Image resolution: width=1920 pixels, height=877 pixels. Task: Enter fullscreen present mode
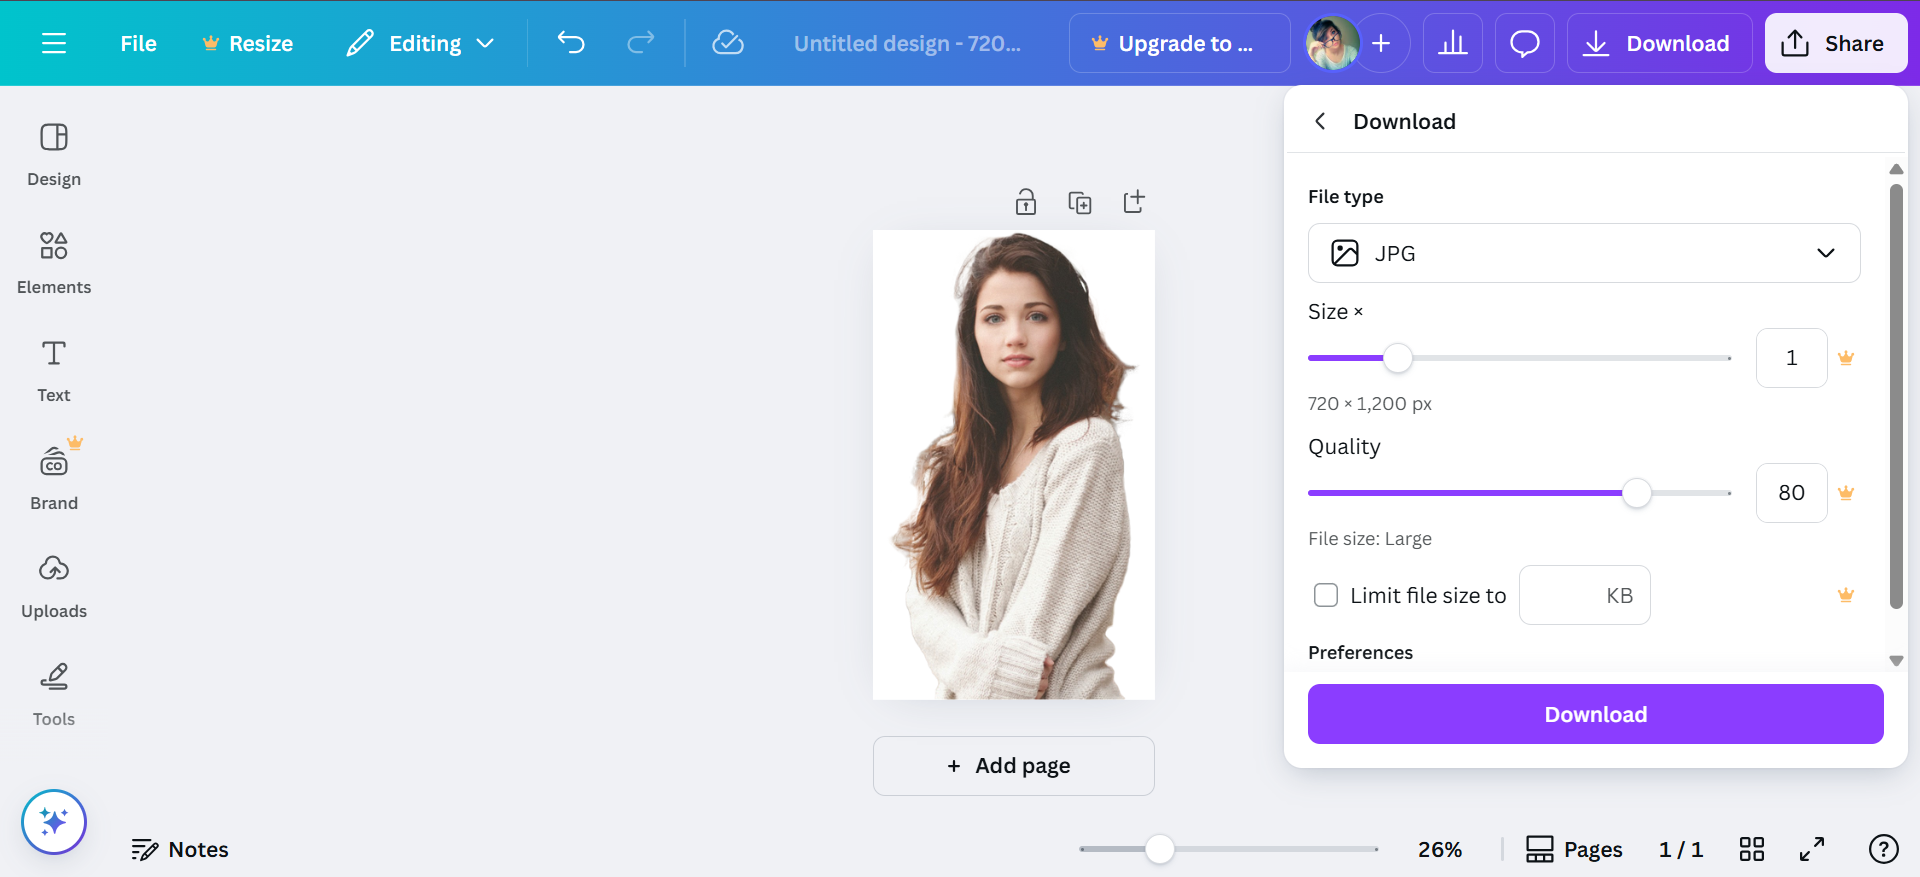tap(1812, 849)
